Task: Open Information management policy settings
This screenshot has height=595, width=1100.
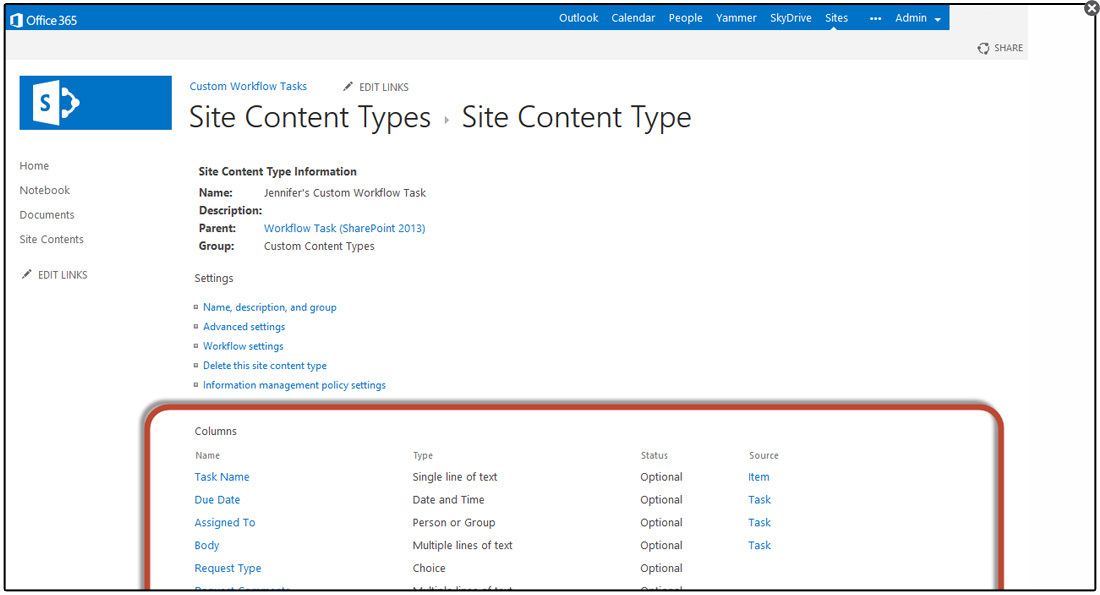Action: [x=294, y=385]
